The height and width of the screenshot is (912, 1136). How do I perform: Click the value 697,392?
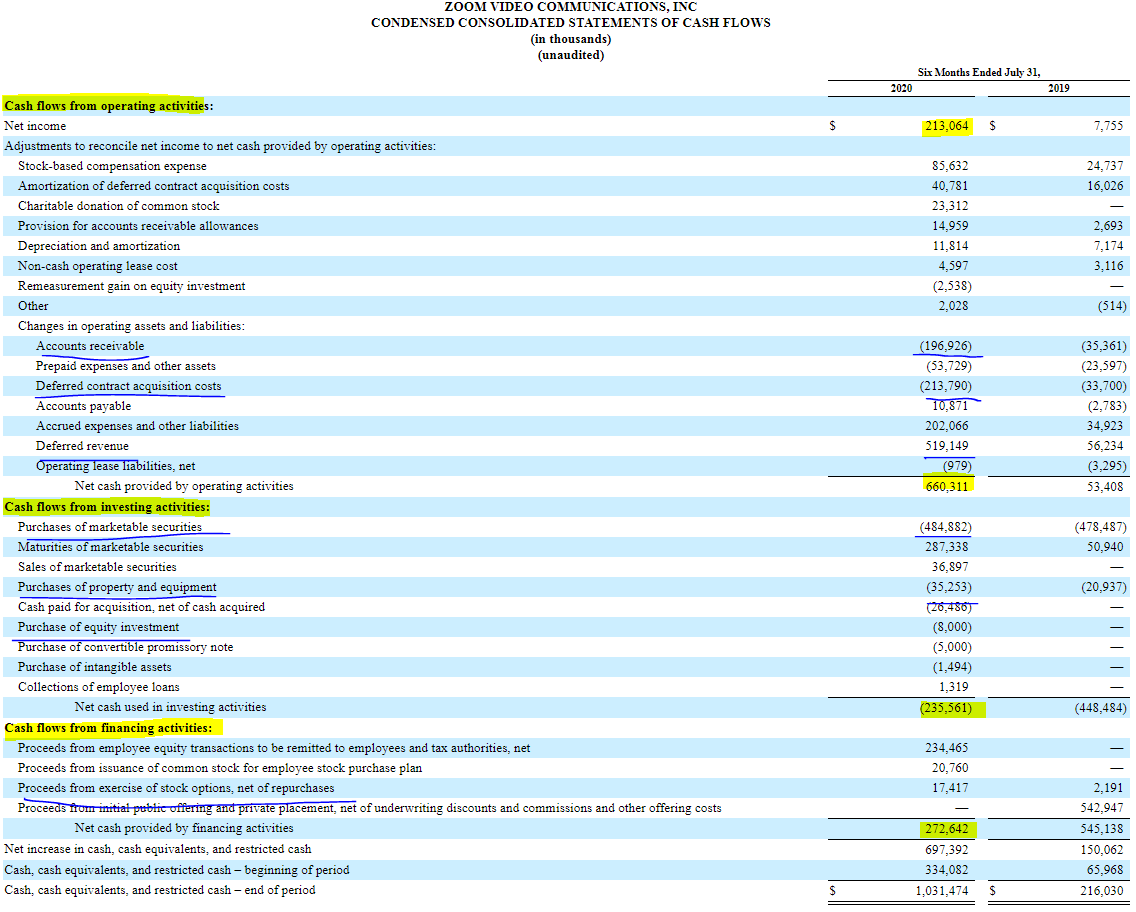click(x=946, y=849)
